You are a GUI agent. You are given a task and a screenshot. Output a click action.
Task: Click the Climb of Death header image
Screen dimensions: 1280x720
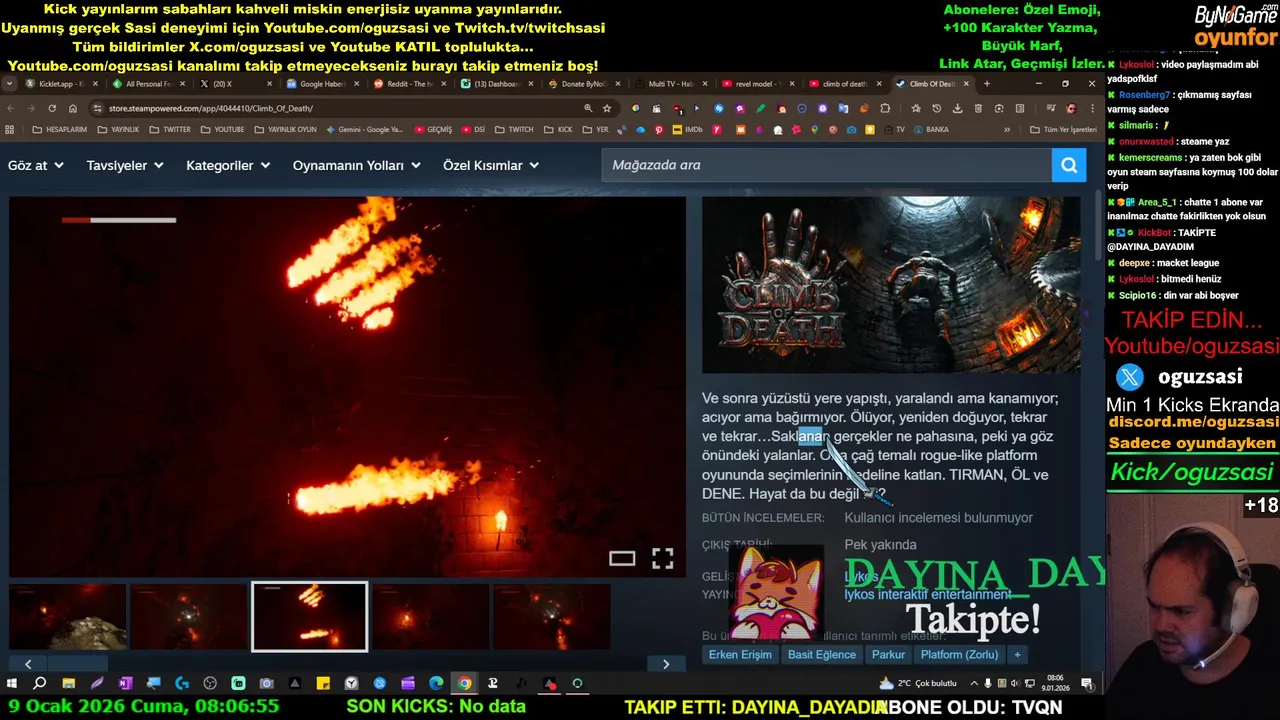pos(891,284)
